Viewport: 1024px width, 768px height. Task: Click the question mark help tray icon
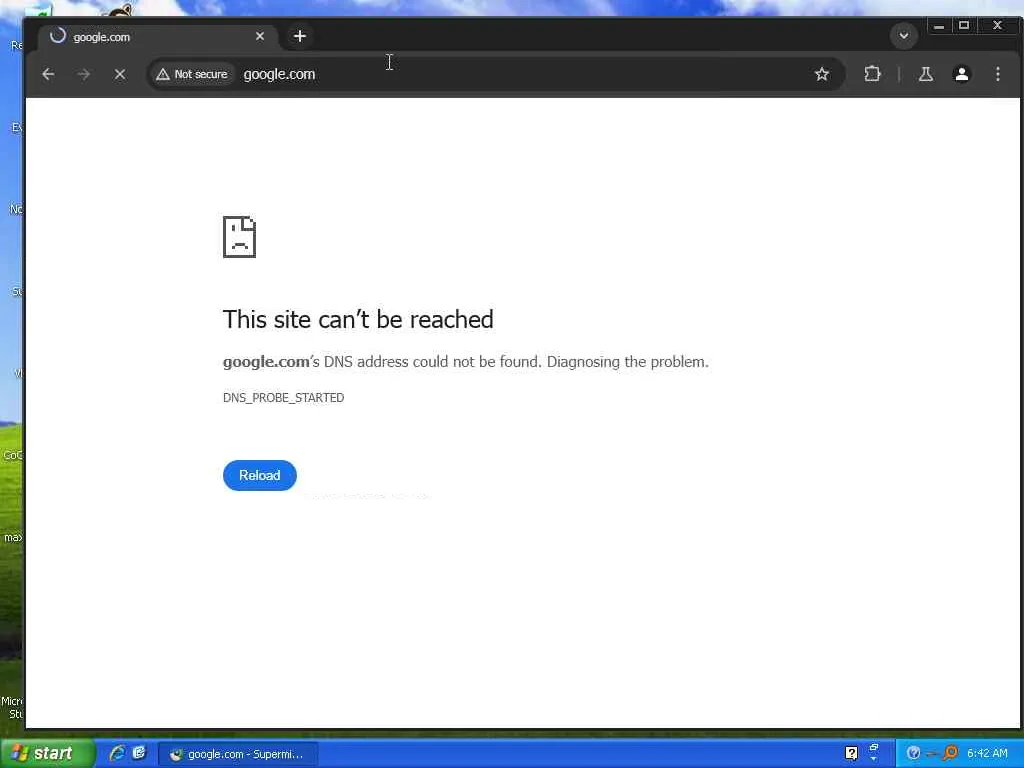coord(851,754)
